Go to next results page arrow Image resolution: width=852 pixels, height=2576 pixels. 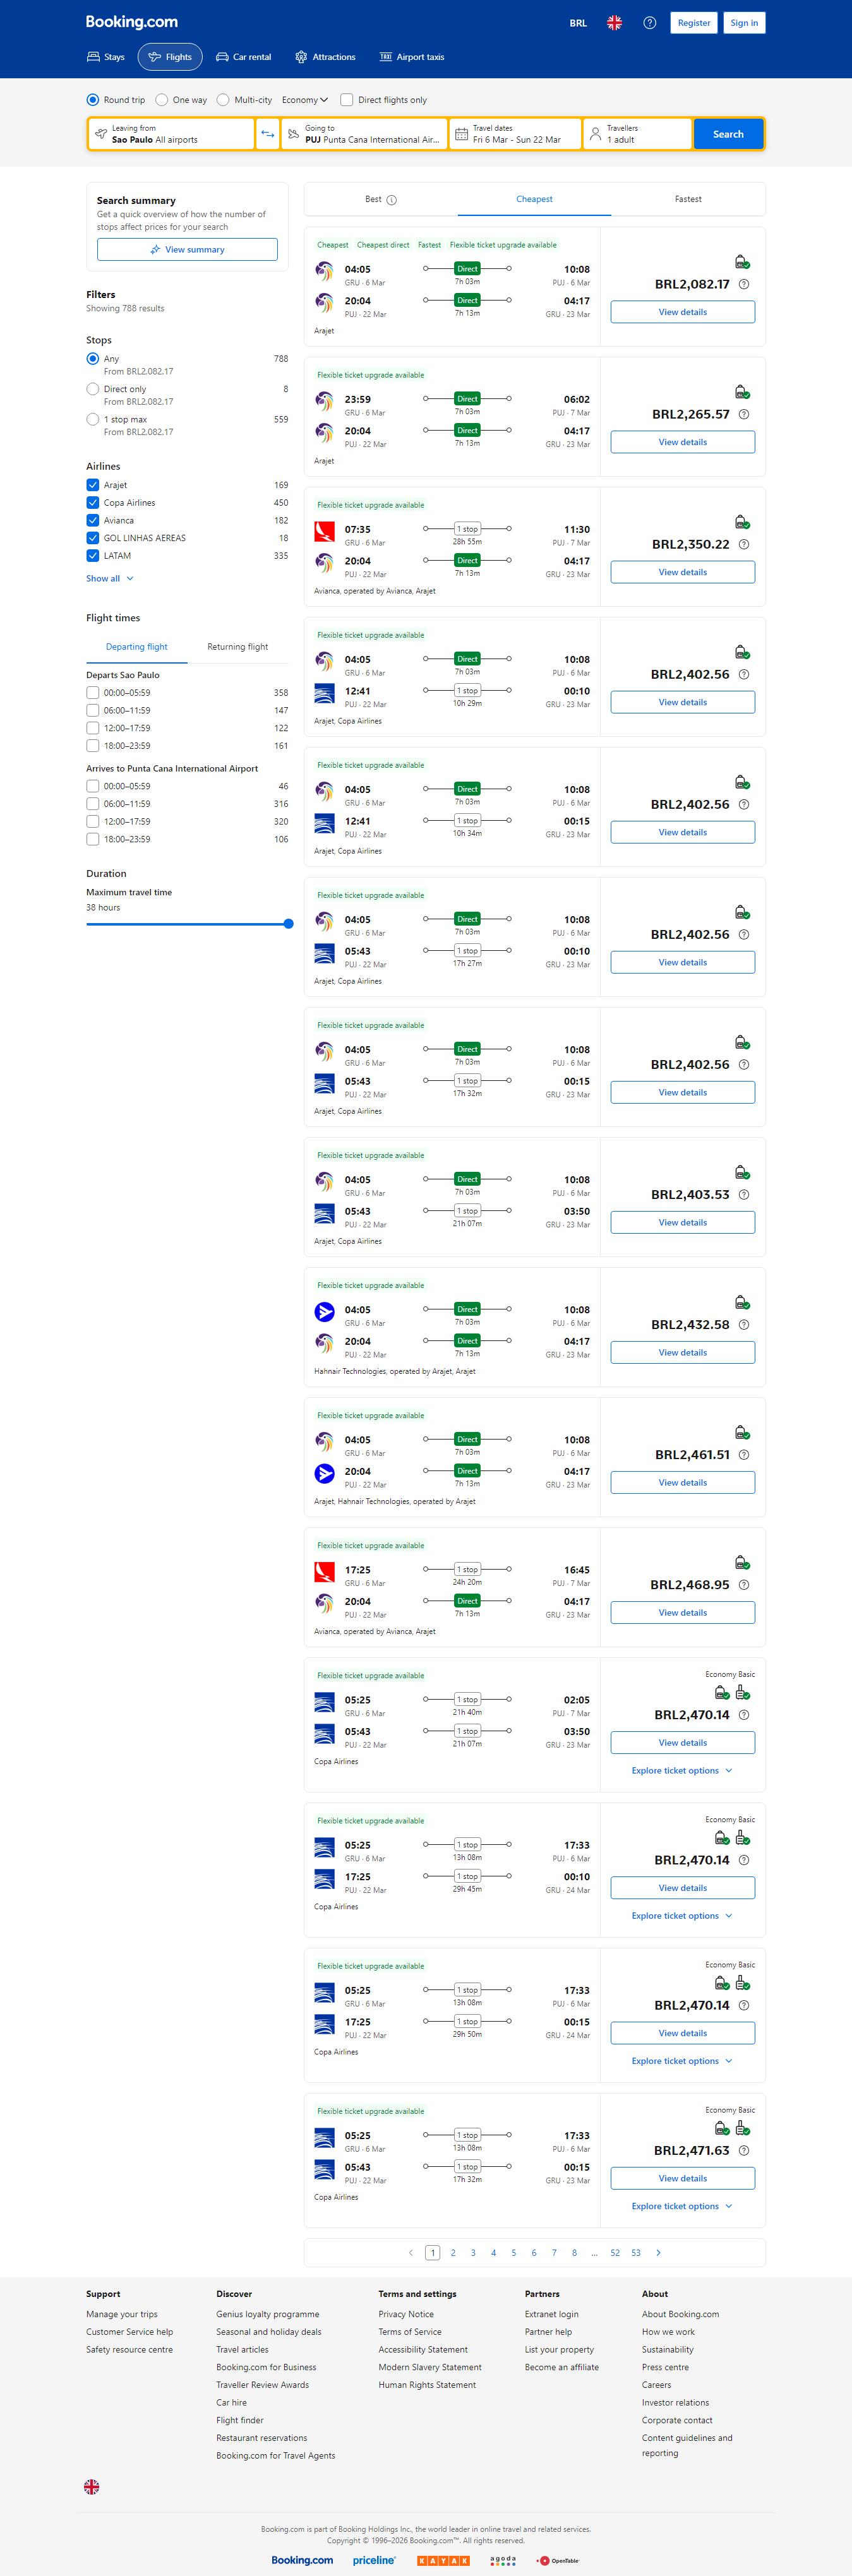click(x=658, y=2252)
